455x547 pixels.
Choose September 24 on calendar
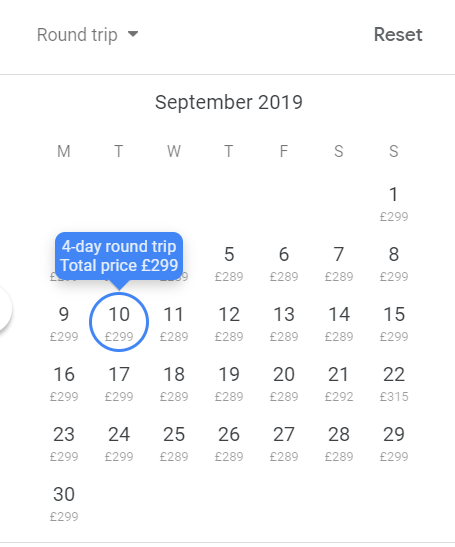(119, 442)
